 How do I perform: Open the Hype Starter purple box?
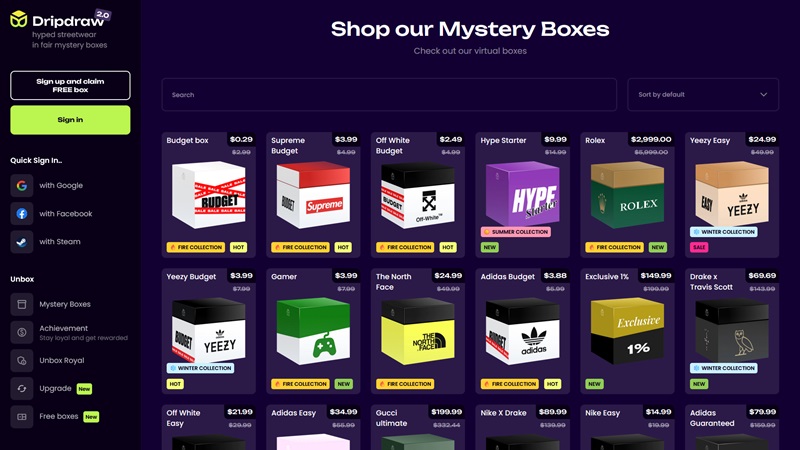point(522,194)
